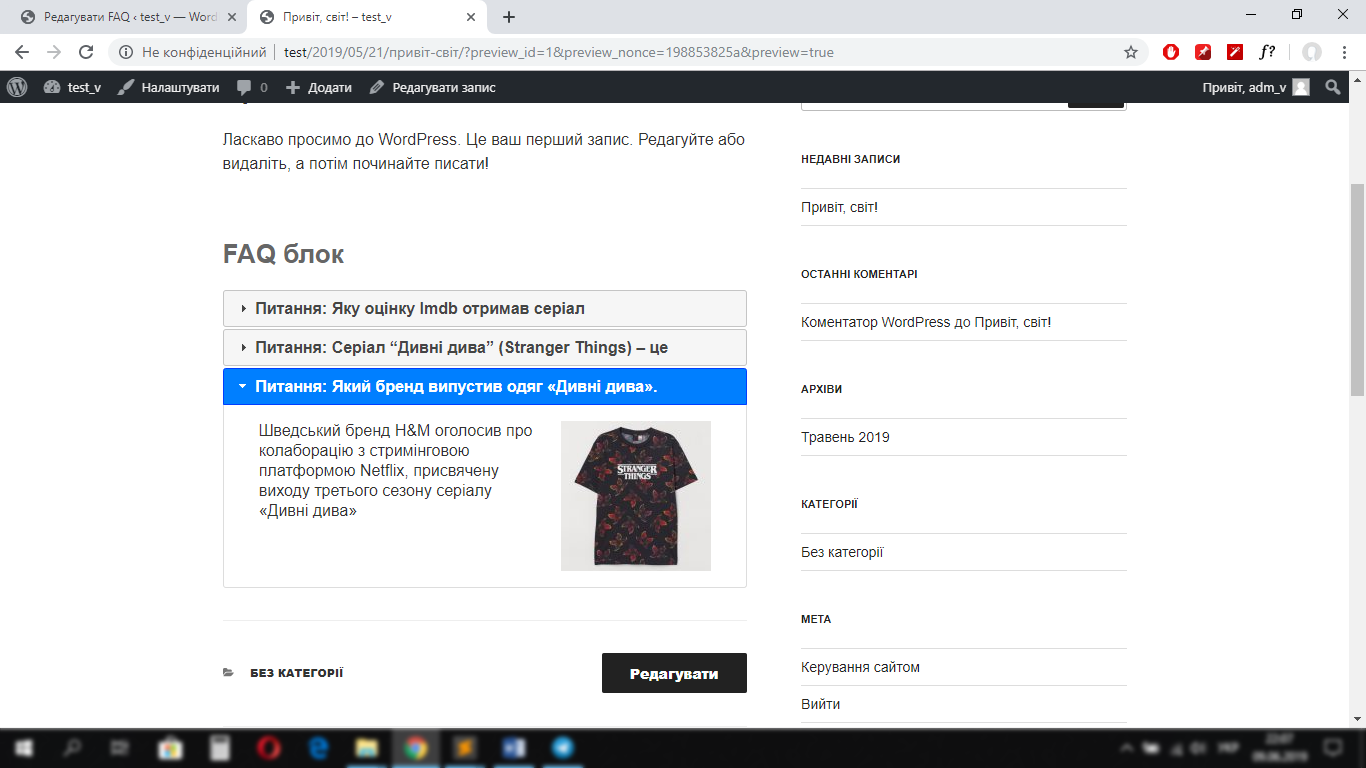Image resolution: width=1366 pixels, height=768 pixels.
Task: Click the Редагувати button below the post
Action: (674, 673)
